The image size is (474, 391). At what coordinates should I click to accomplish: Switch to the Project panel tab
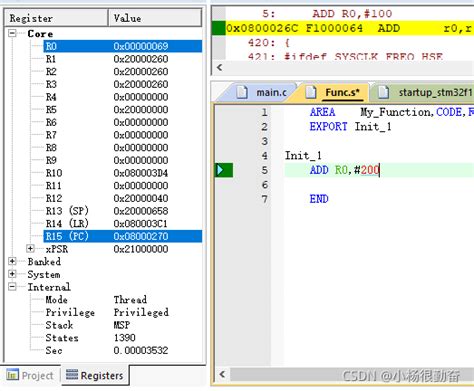click(x=31, y=376)
